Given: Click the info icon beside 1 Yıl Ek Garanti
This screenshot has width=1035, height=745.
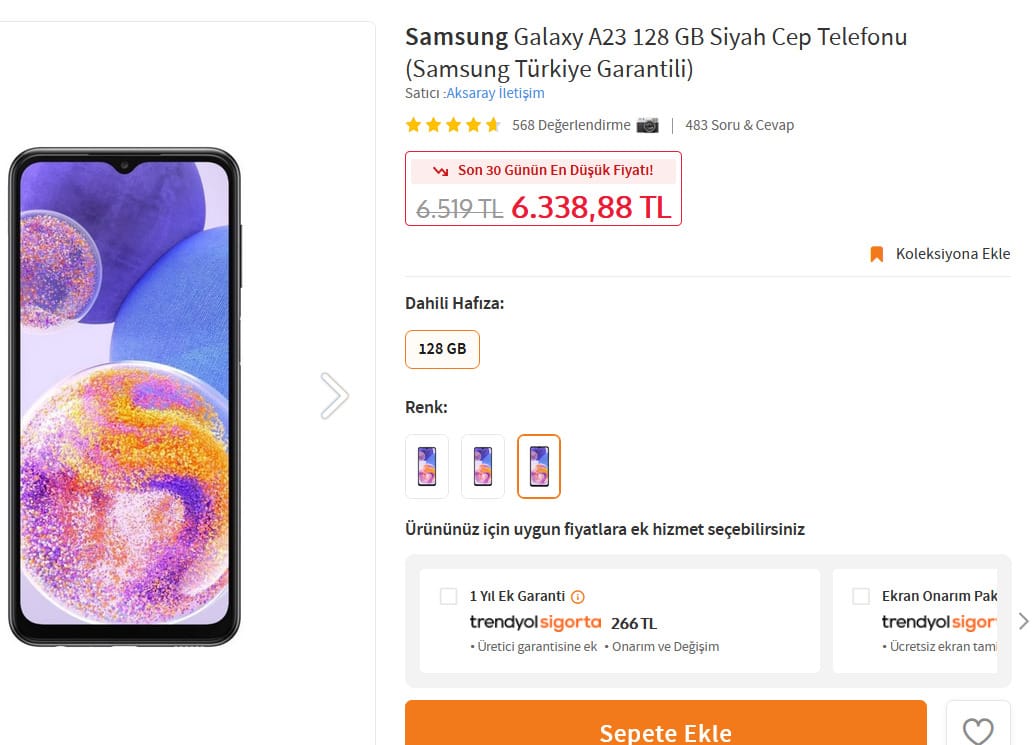Looking at the screenshot, I should 578,596.
